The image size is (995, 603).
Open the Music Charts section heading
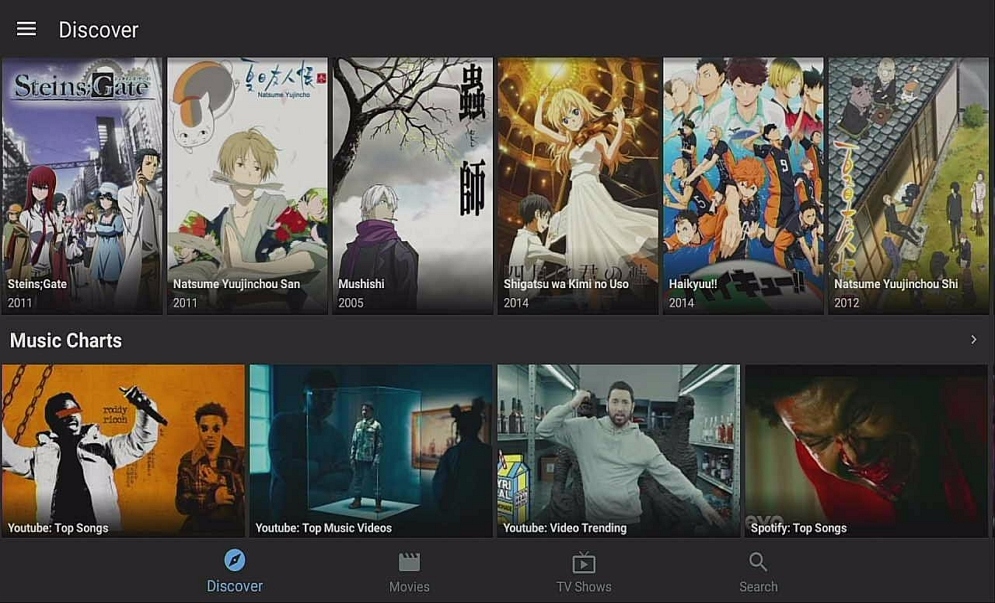point(66,340)
